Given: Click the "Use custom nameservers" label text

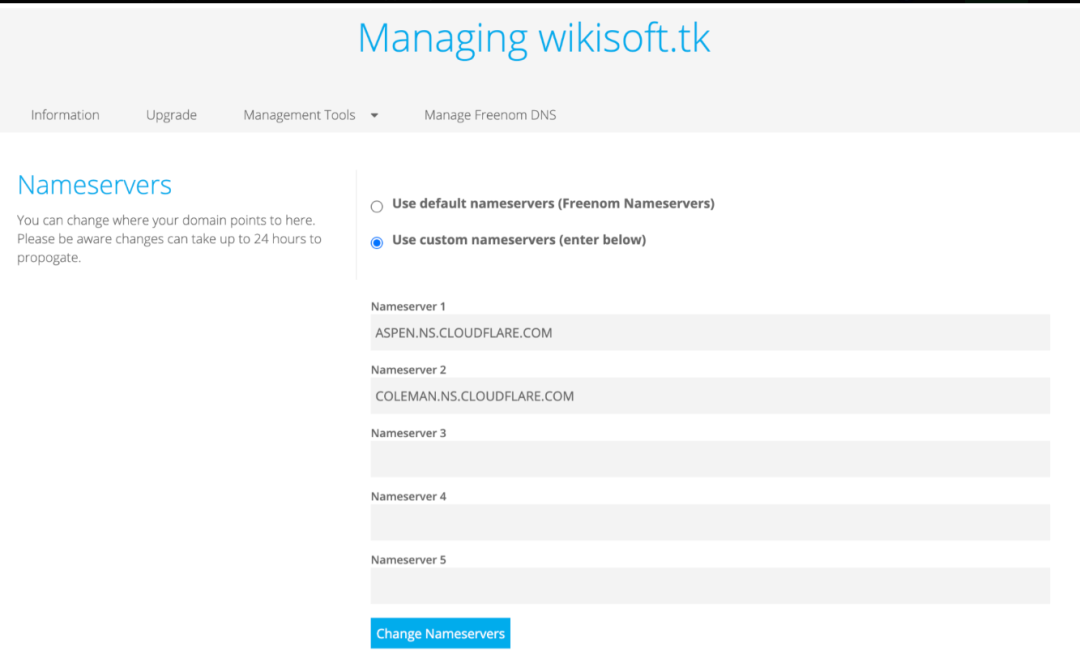Looking at the screenshot, I should coord(519,240).
